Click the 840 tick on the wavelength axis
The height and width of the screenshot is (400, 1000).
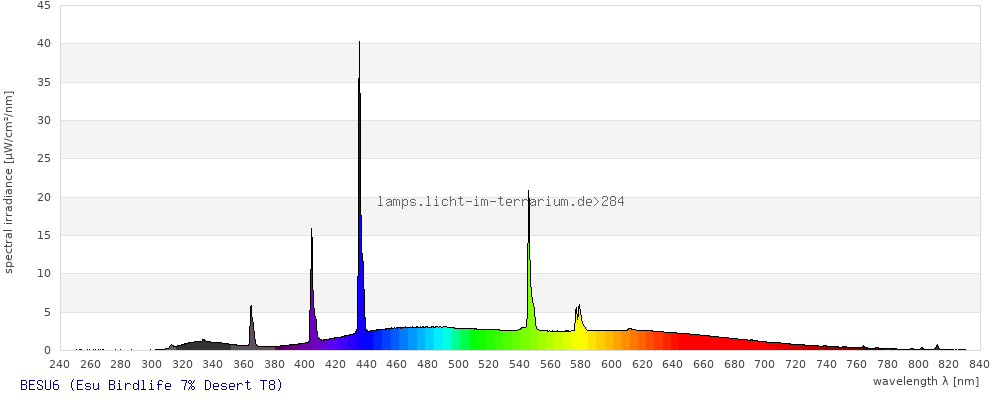pos(979,364)
